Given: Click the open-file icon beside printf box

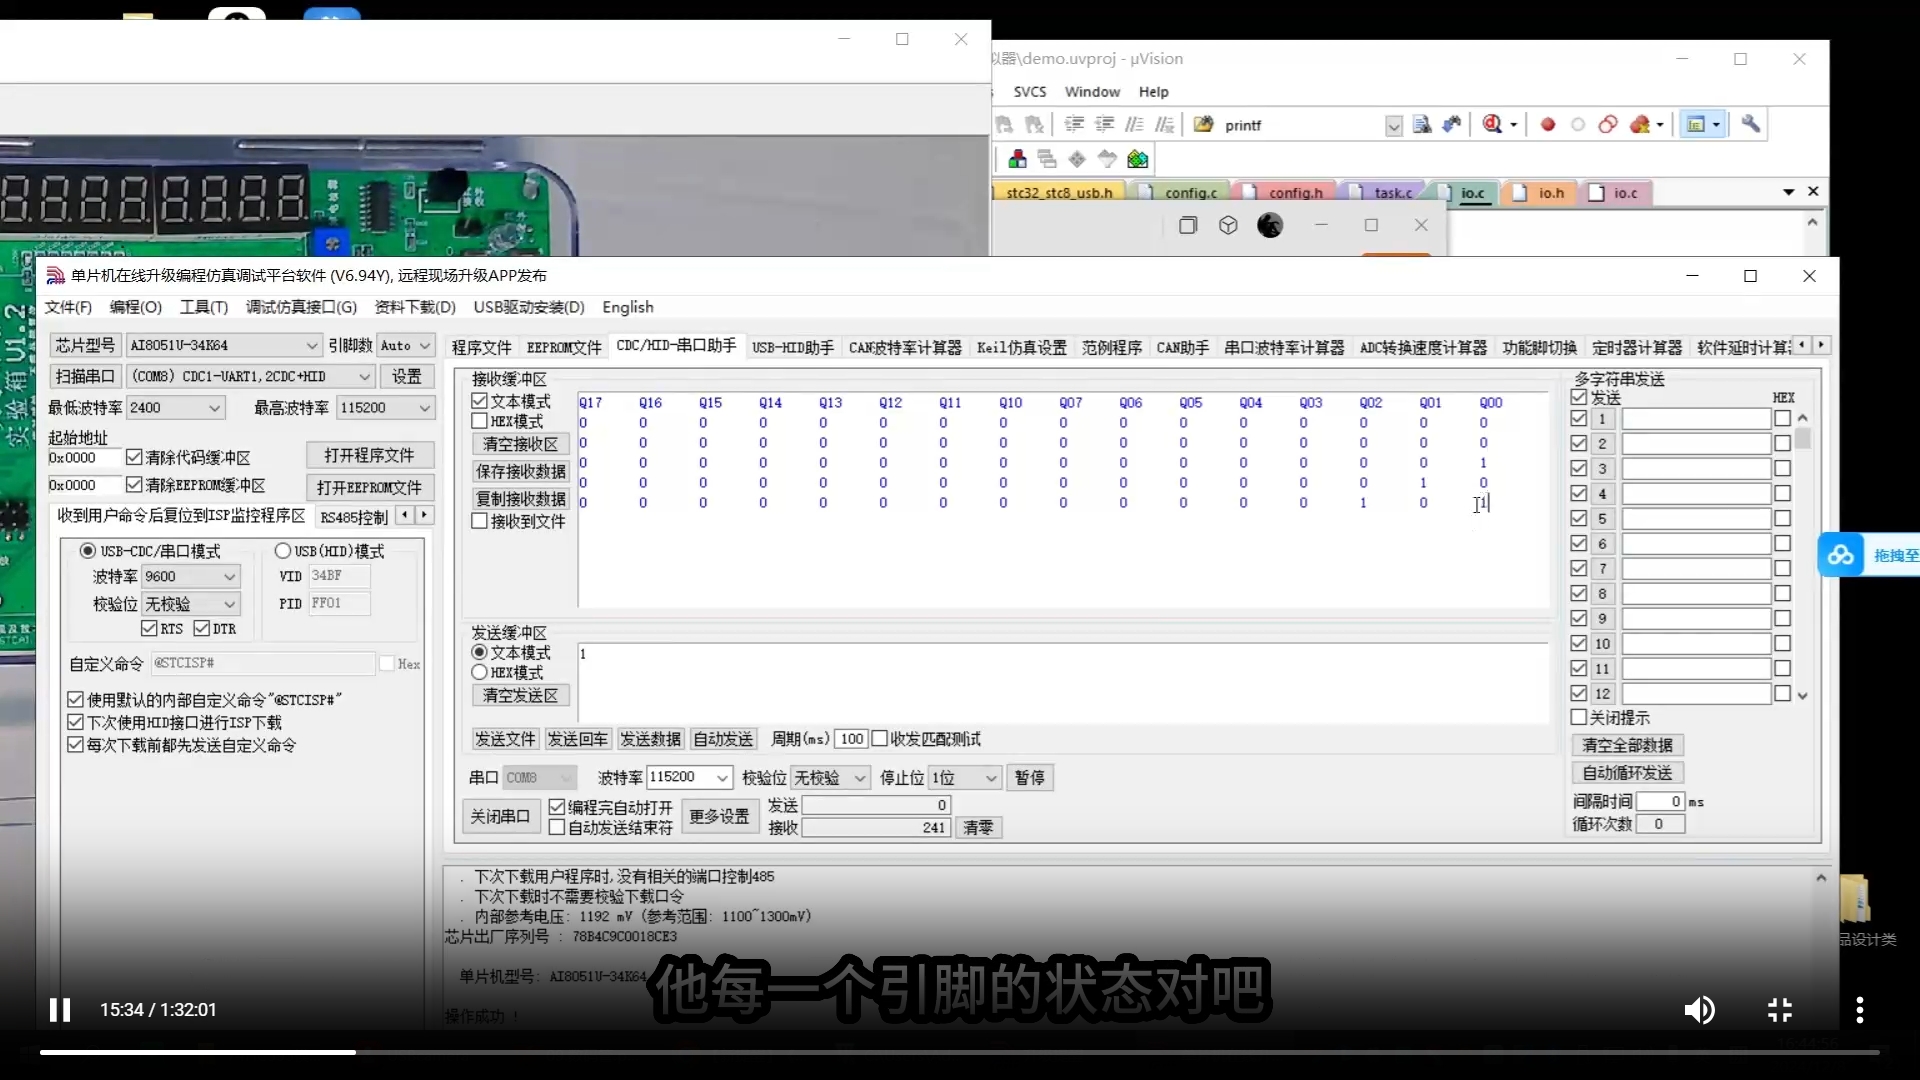Looking at the screenshot, I should click(x=1204, y=124).
